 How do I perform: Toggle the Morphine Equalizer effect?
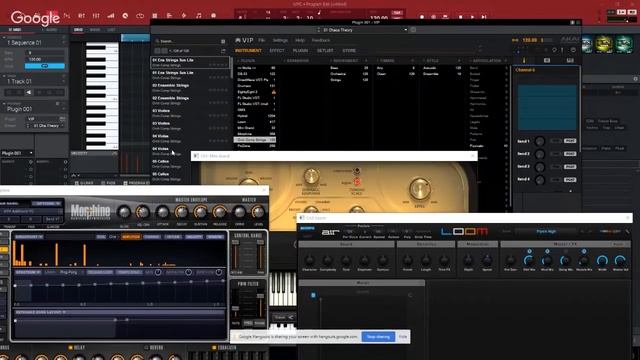[213, 348]
